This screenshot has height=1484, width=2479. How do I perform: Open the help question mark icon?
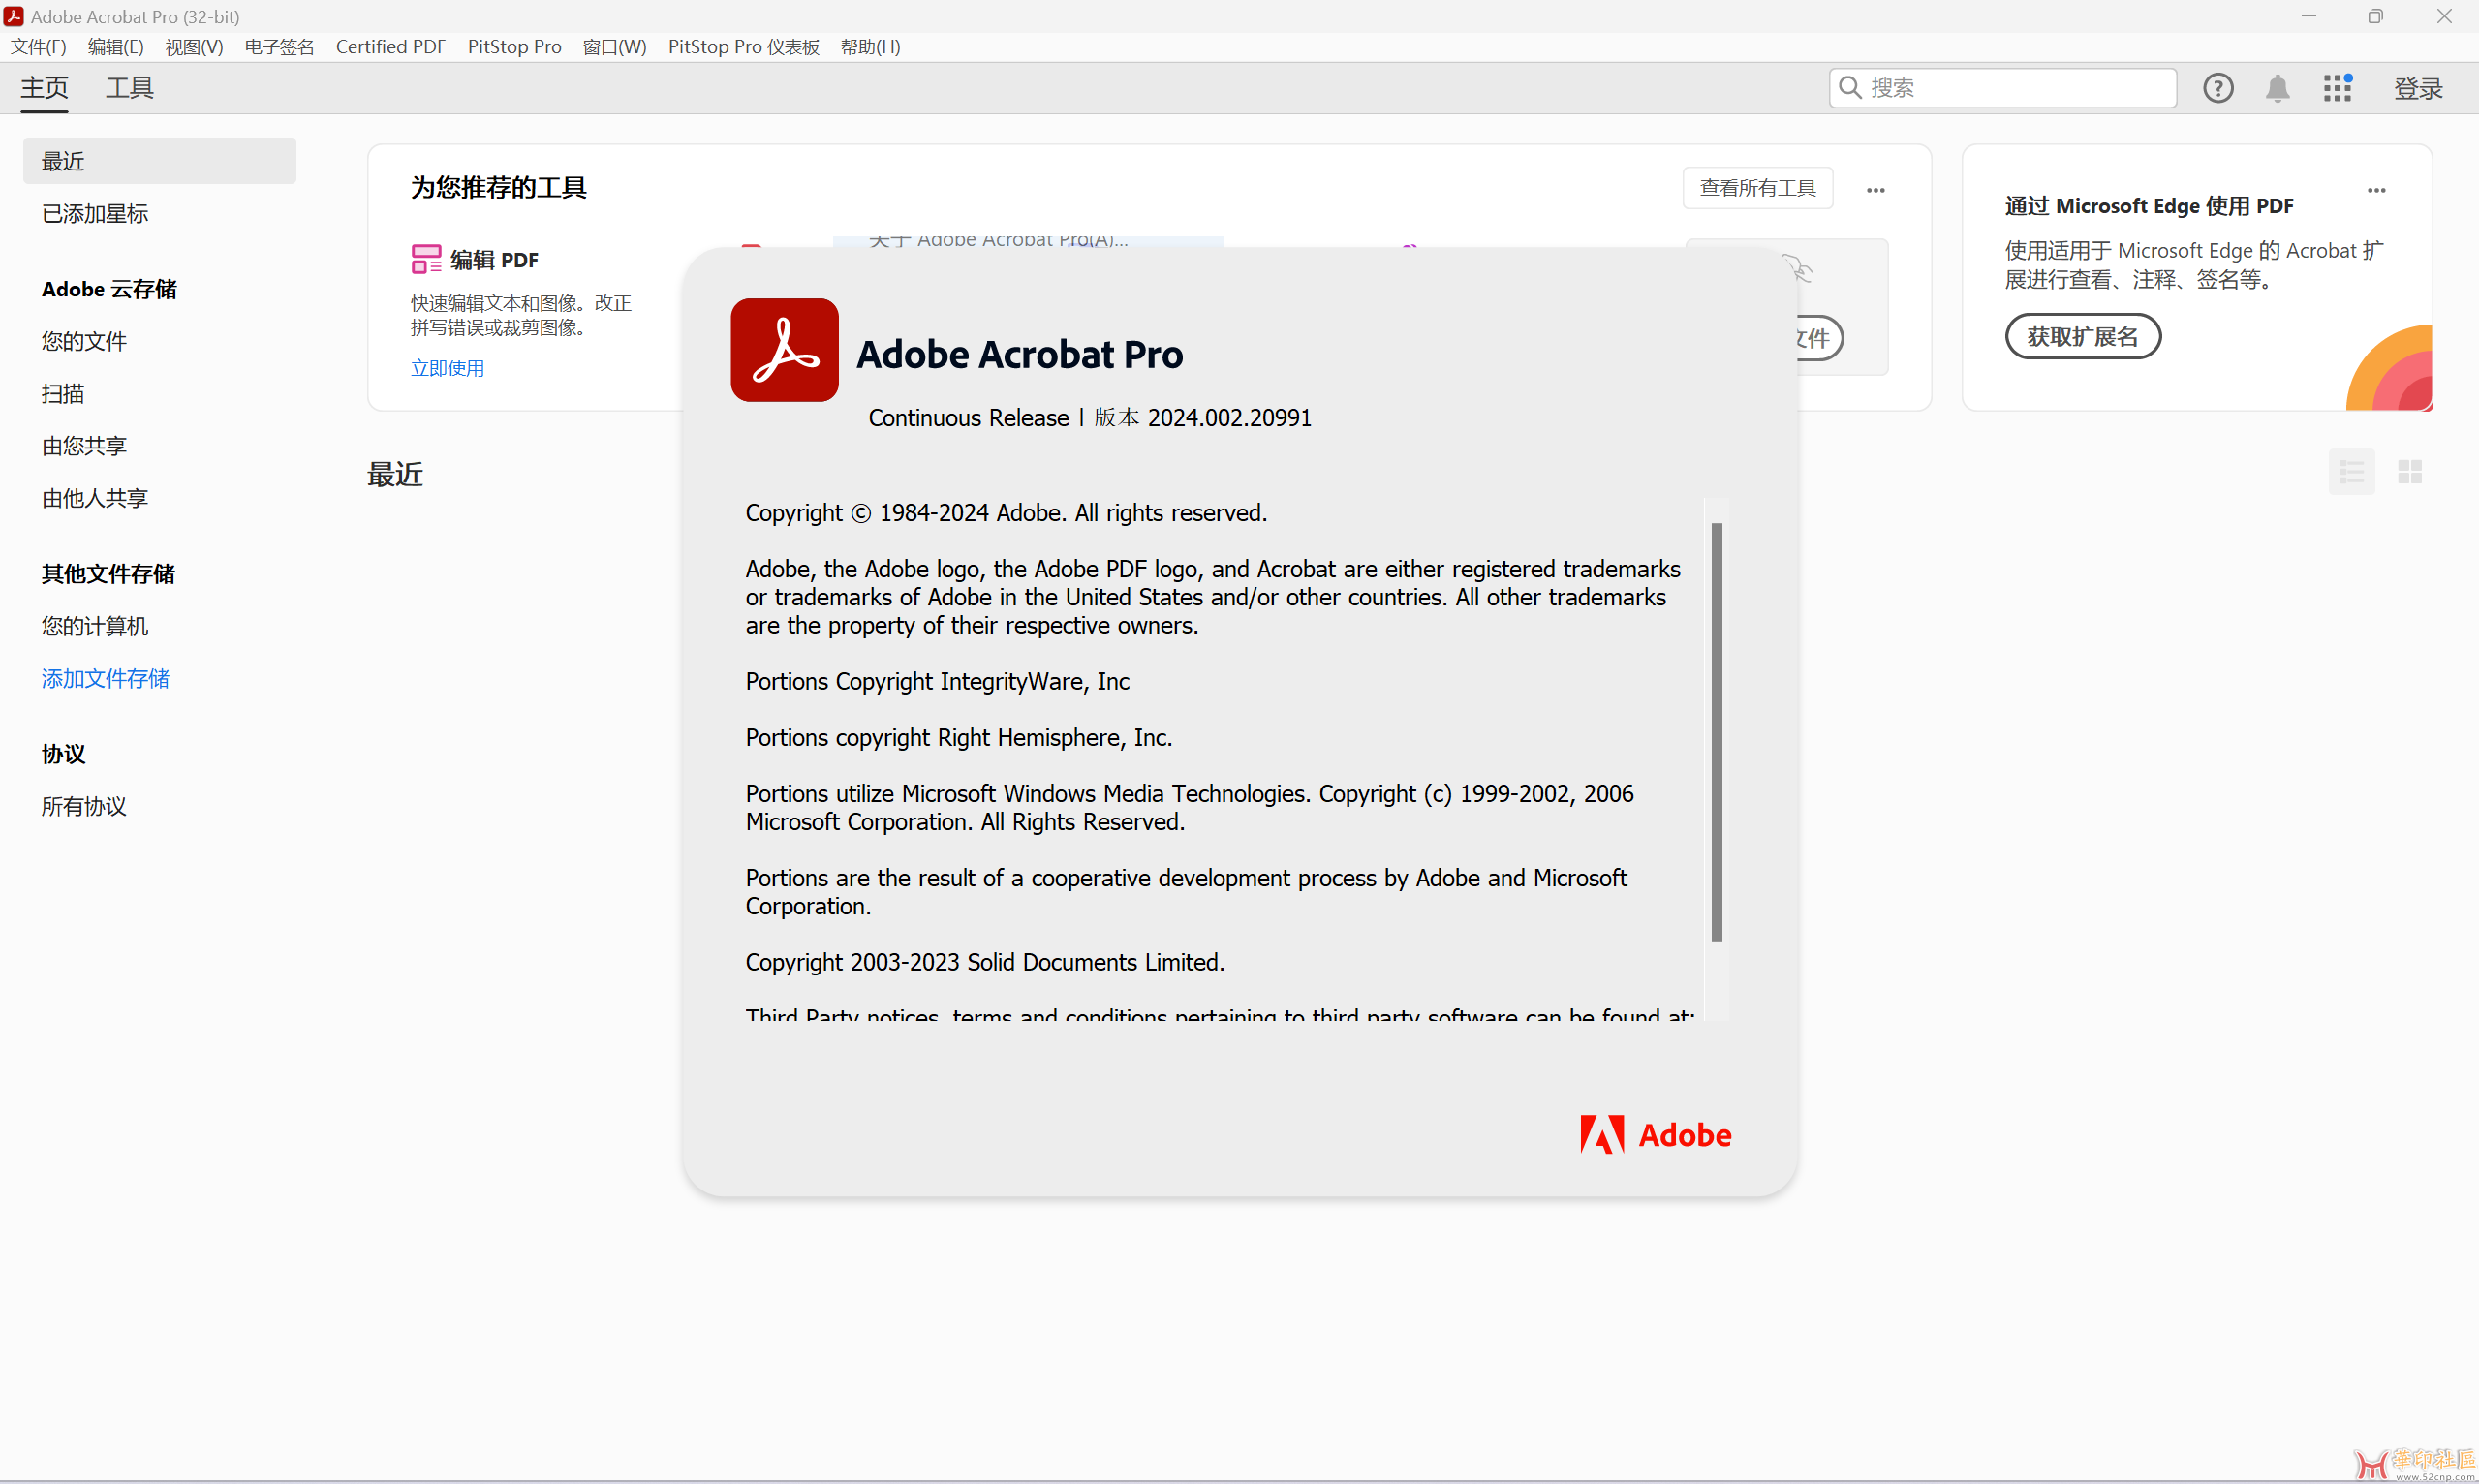[2217, 88]
